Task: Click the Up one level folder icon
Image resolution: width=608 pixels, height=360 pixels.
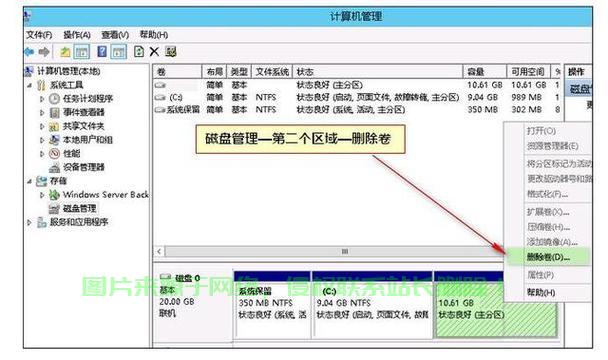Action: tap(64, 52)
